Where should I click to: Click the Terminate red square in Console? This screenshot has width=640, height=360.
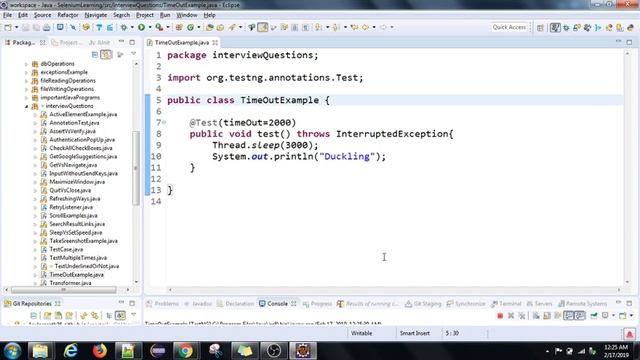tap(500, 316)
